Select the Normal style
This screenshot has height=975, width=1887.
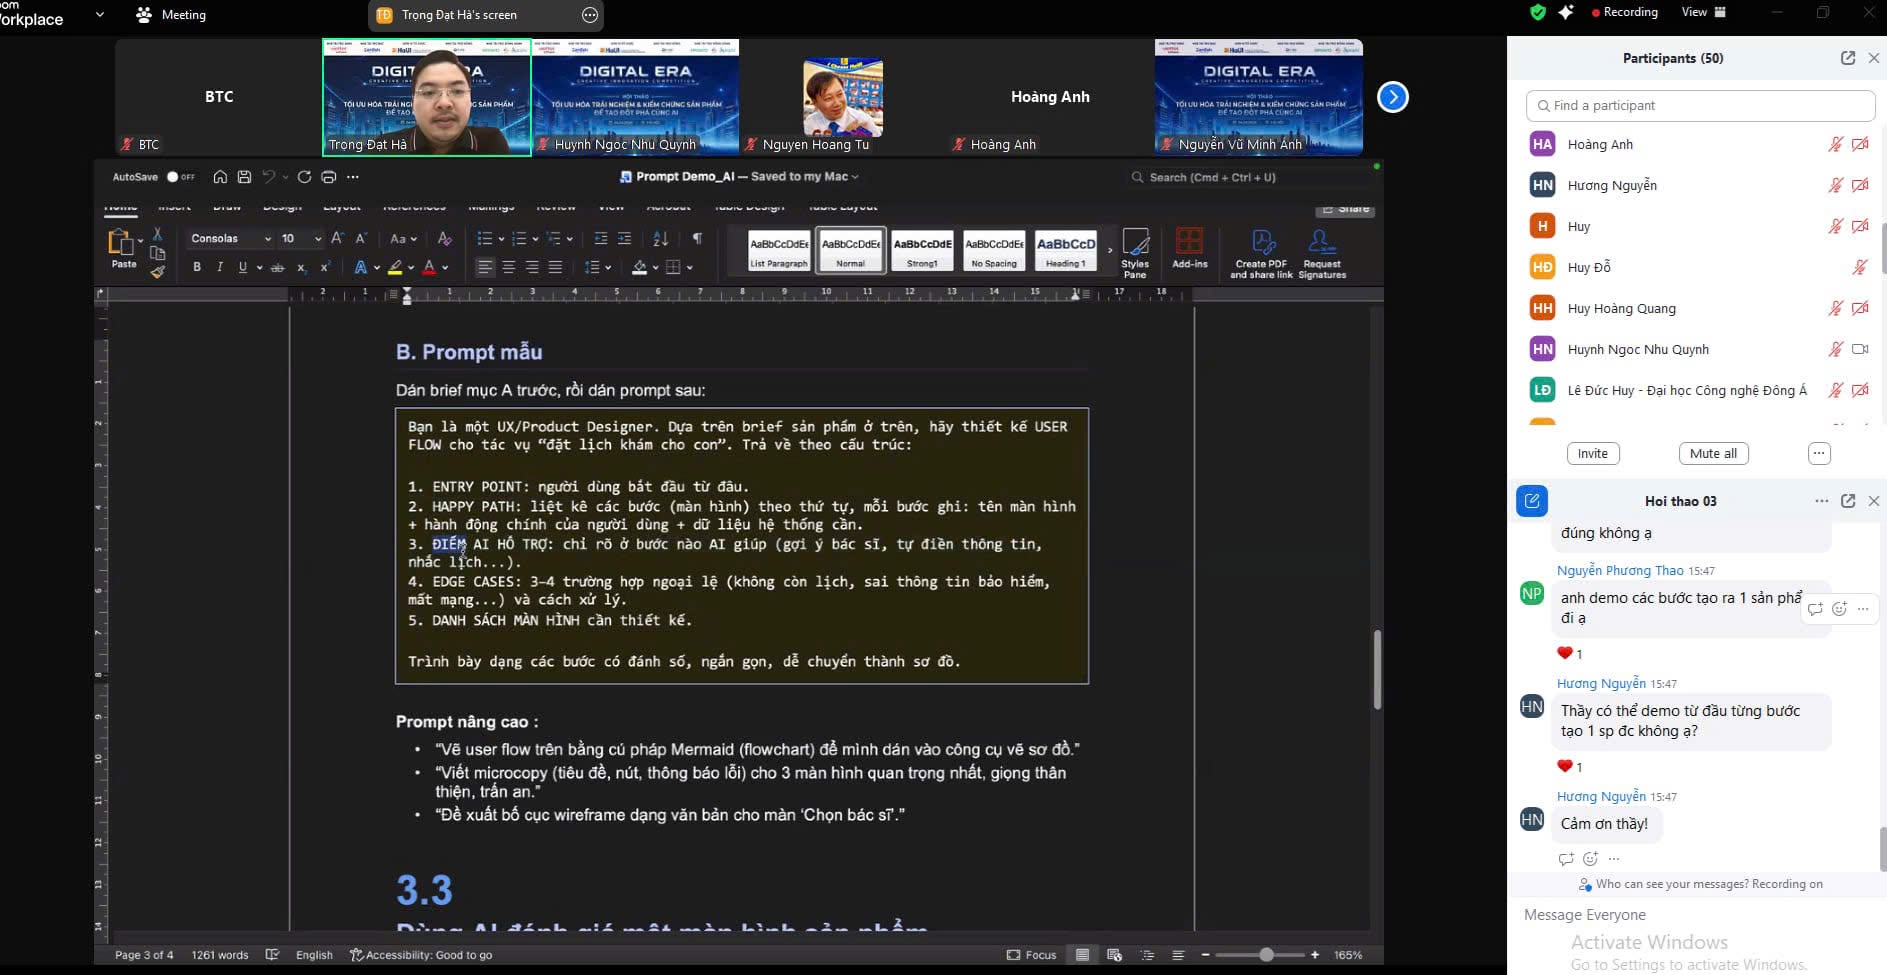[851, 250]
